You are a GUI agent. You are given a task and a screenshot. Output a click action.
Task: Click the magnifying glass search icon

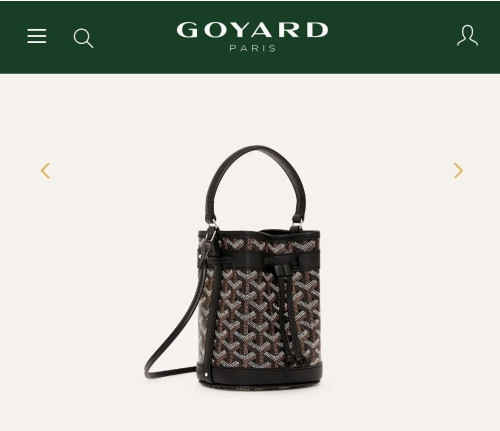(x=83, y=38)
